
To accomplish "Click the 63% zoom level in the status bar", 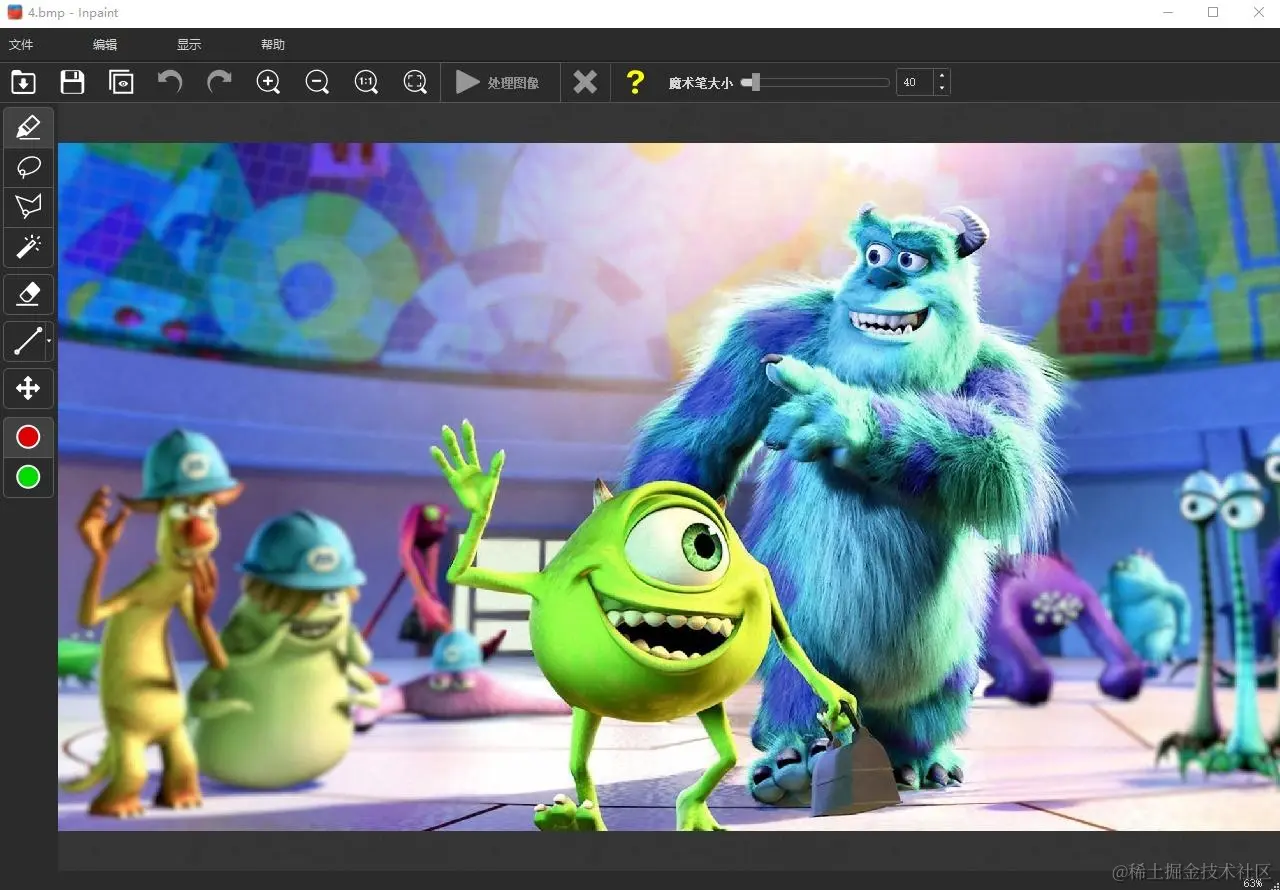I will (1253, 883).
